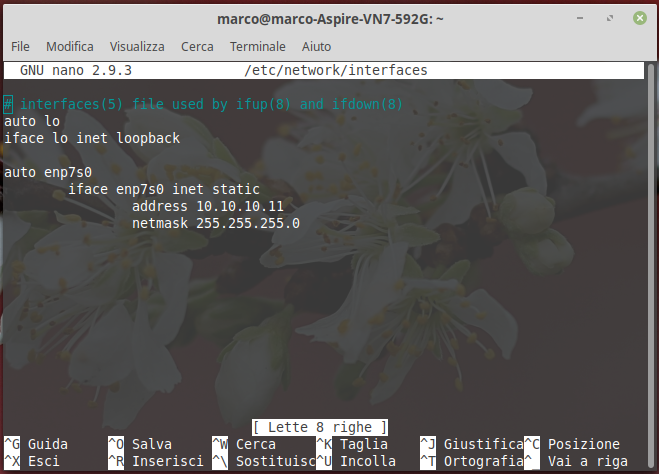
Task: Click the ^R Inserisci shortcut hint
Action: [156, 461]
